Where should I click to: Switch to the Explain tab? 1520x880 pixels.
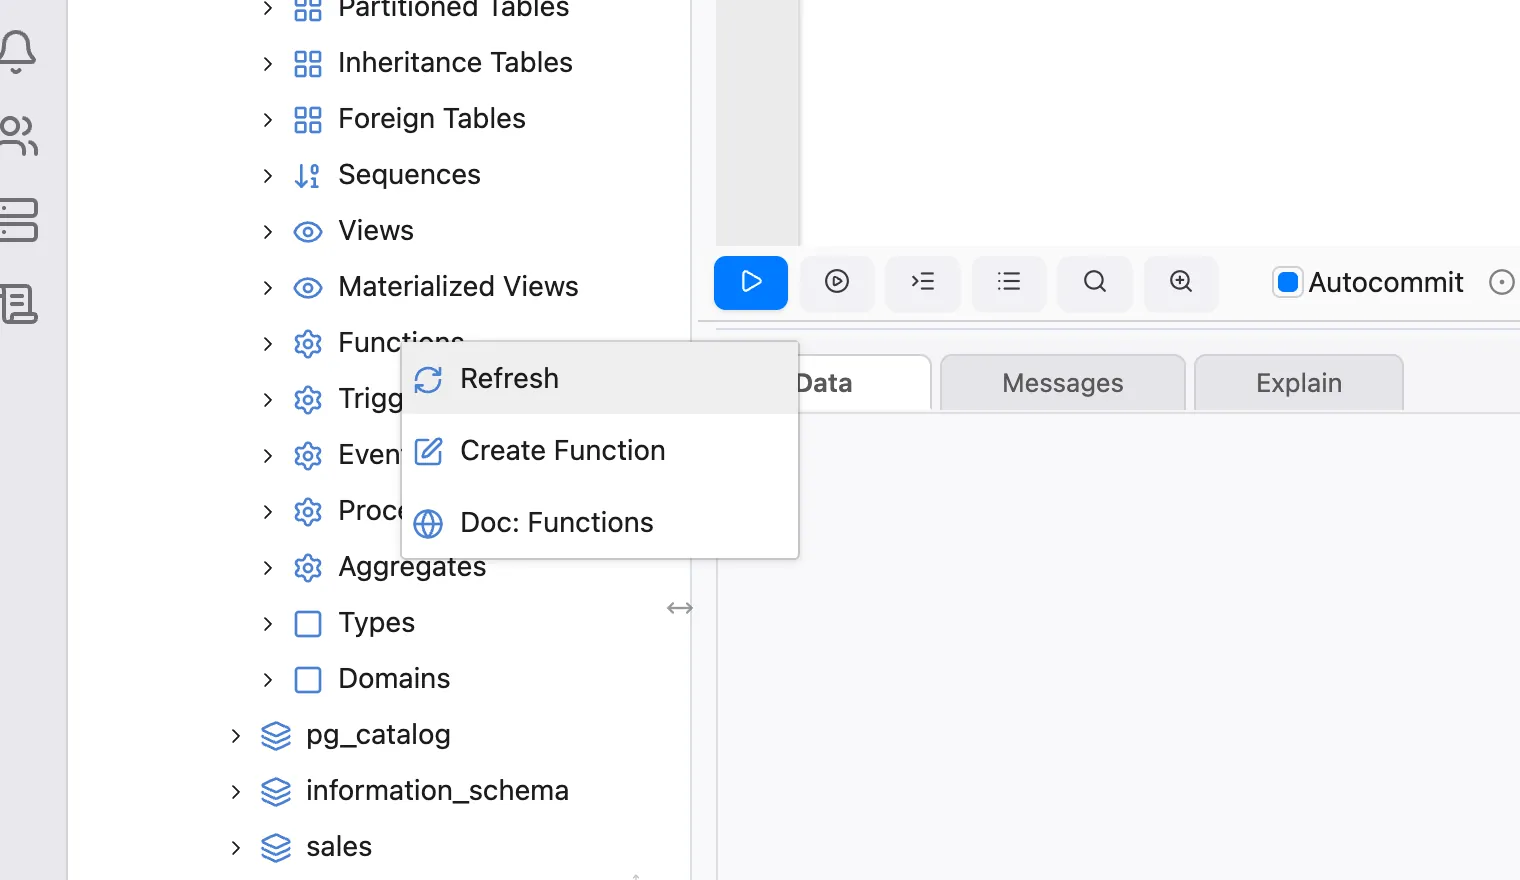point(1299,383)
